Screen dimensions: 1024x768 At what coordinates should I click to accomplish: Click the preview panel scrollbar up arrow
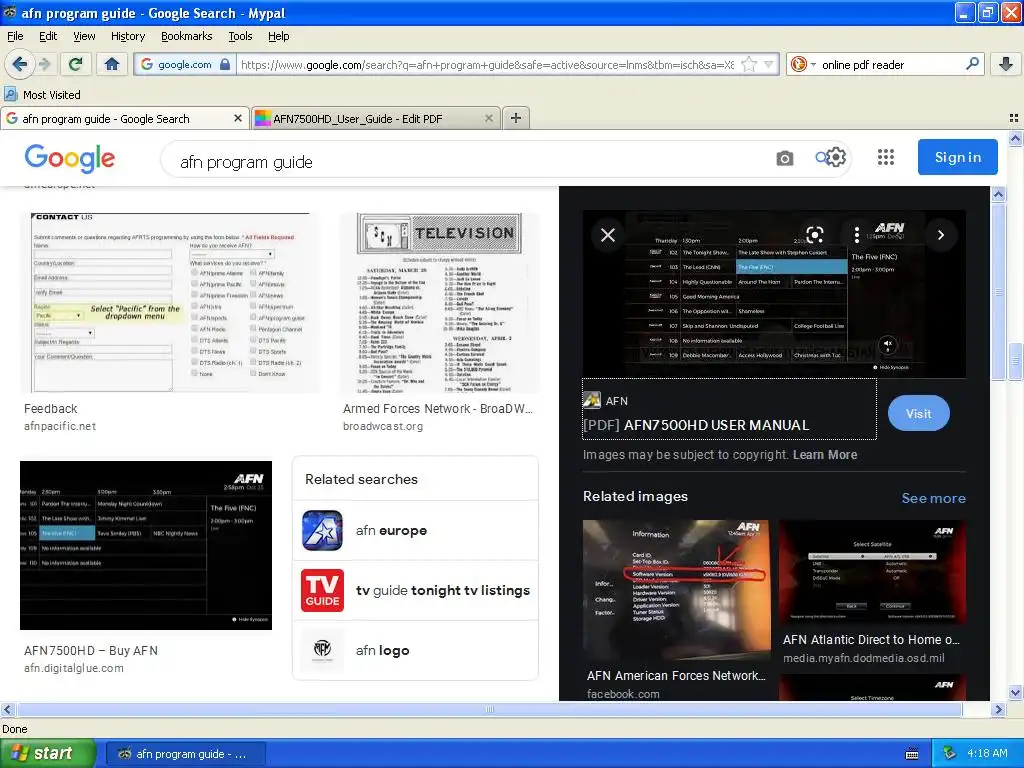click(998, 194)
